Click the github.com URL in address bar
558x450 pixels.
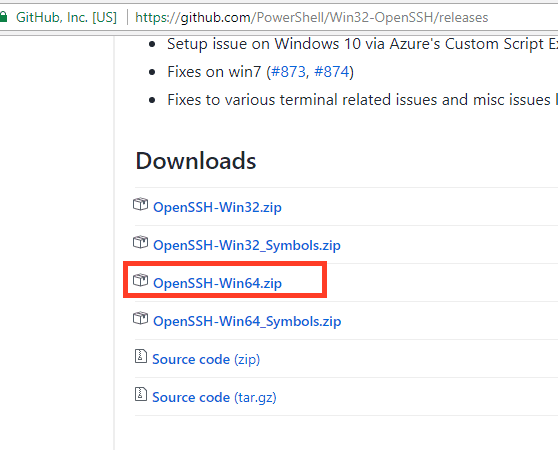click(311, 17)
